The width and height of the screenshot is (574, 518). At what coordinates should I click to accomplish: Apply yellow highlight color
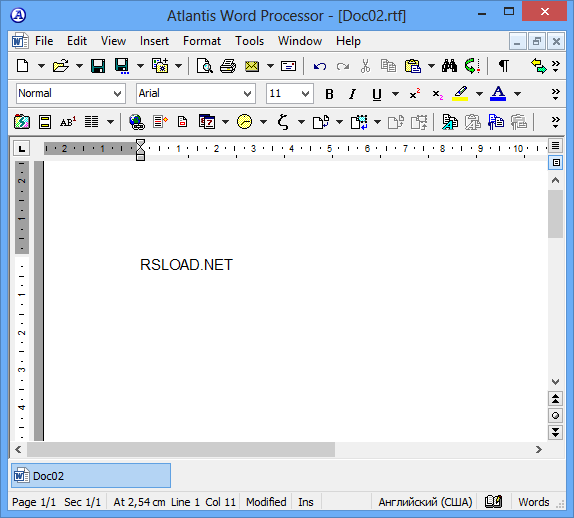tap(461, 94)
